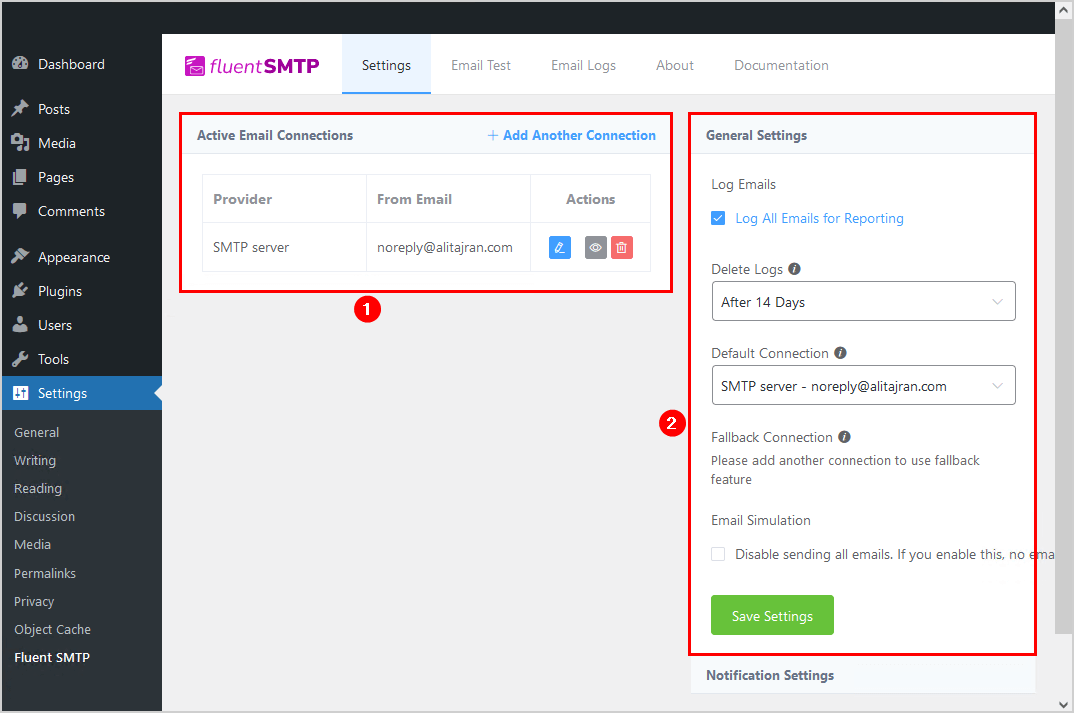
Task: Switch to the Settings tab
Action: 386,65
